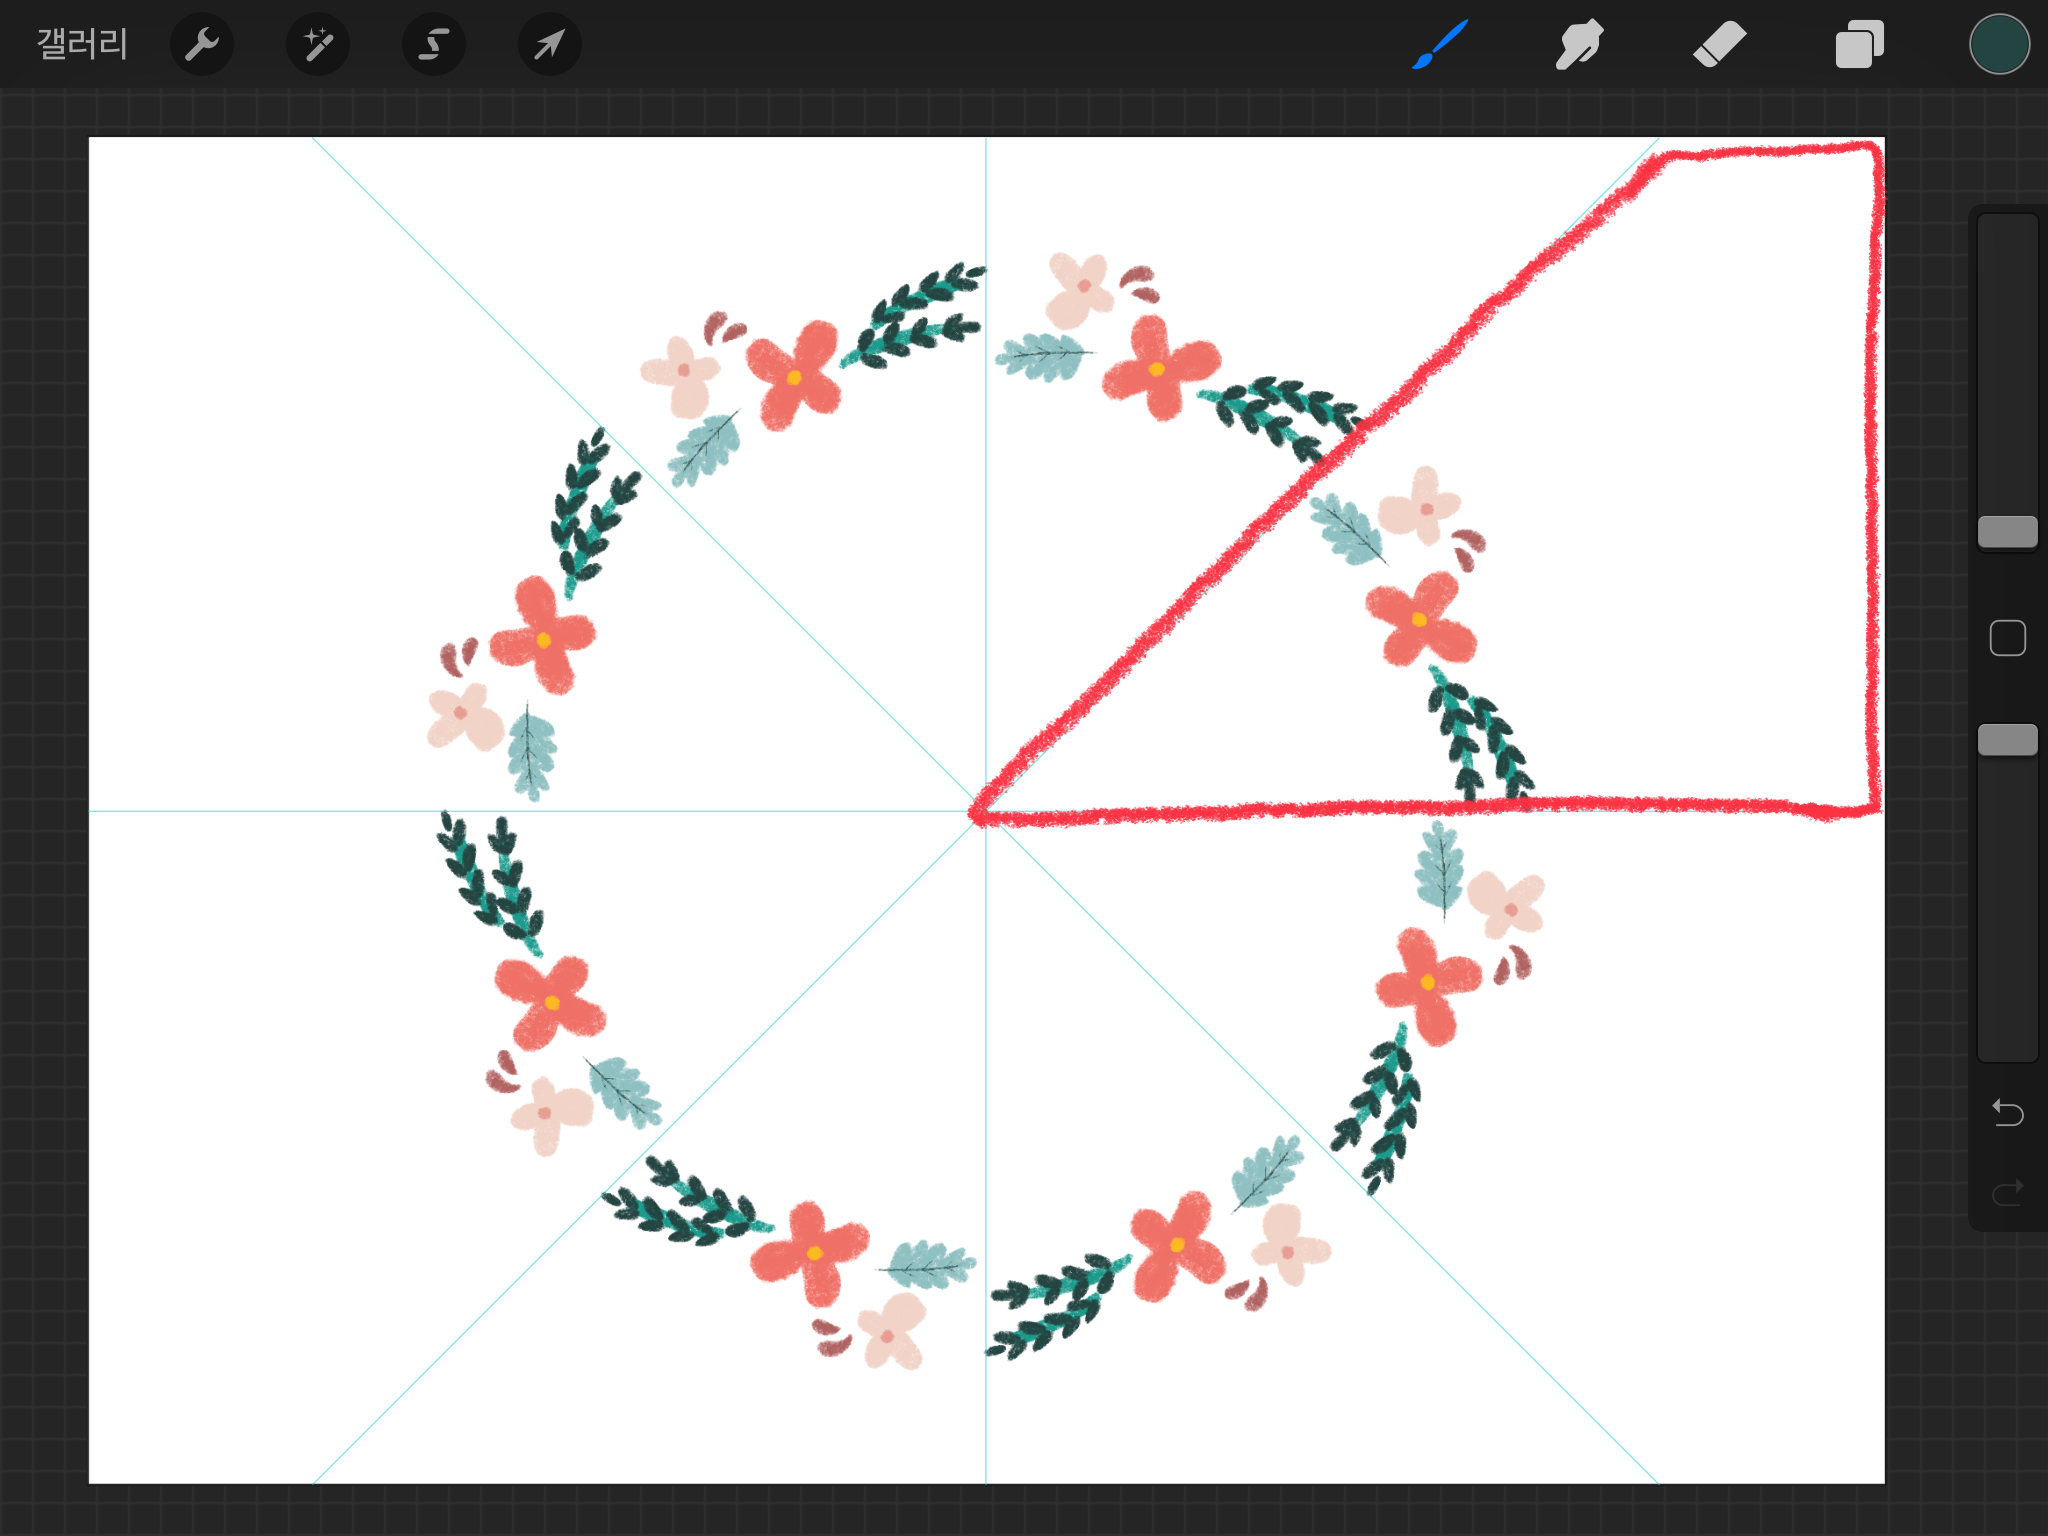2048x1536 pixels.
Task: Undo the last stroke
Action: pyautogui.click(x=2007, y=1112)
